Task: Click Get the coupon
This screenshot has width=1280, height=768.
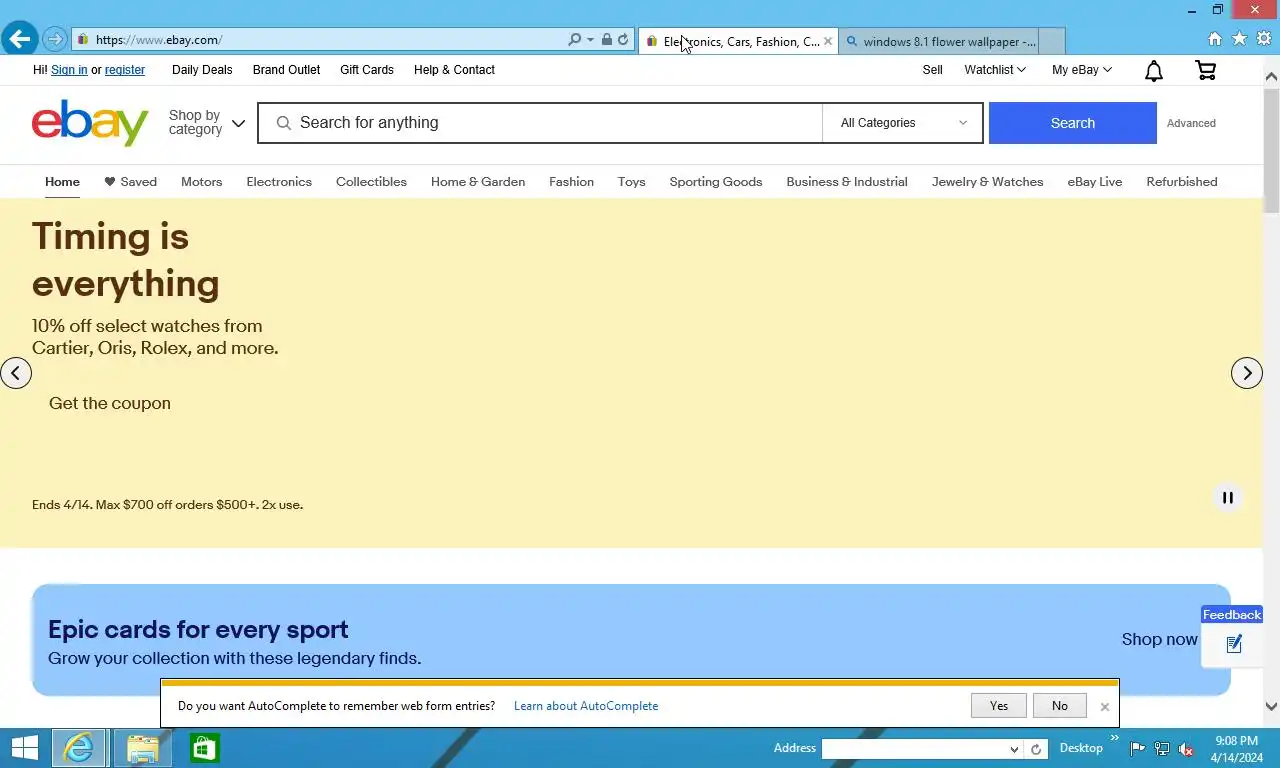Action: click(110, 403)
